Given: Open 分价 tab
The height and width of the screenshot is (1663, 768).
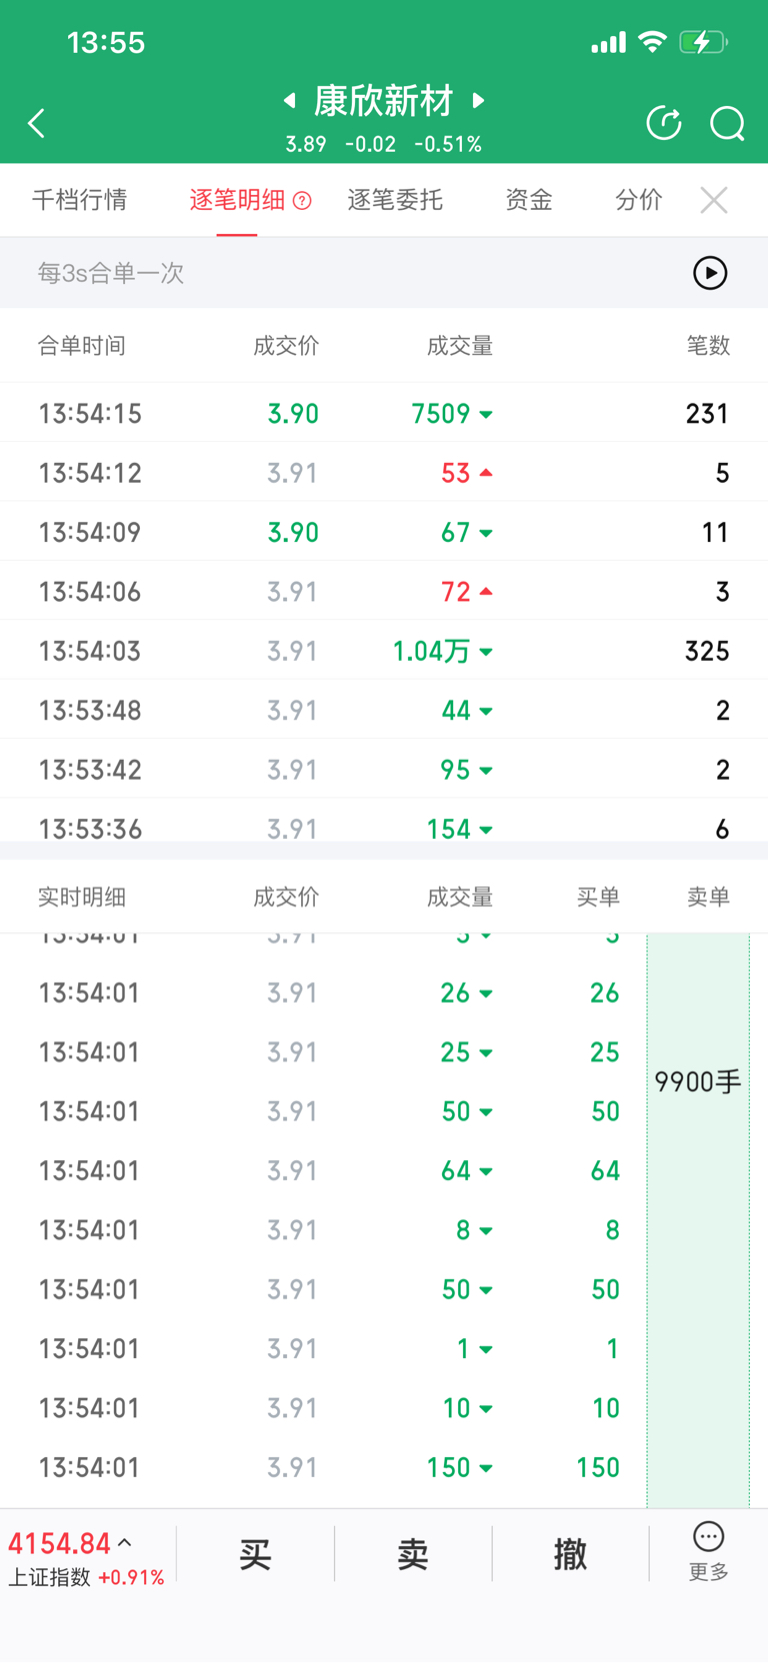Looking at the screenshot, I should [x=639, y=200].
